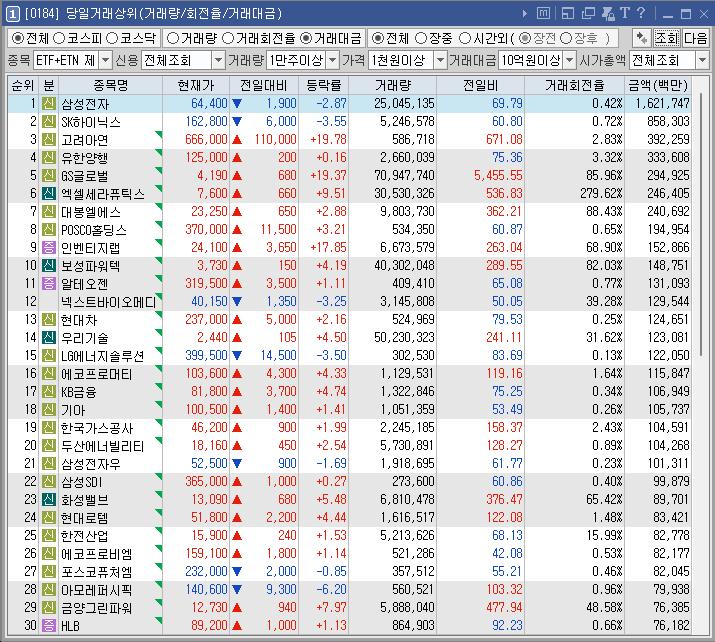The height and width of the screenshot is (642, 715).
Task: Click 에코프로머티 price 103,600
Action: click(x=206, y=373)
